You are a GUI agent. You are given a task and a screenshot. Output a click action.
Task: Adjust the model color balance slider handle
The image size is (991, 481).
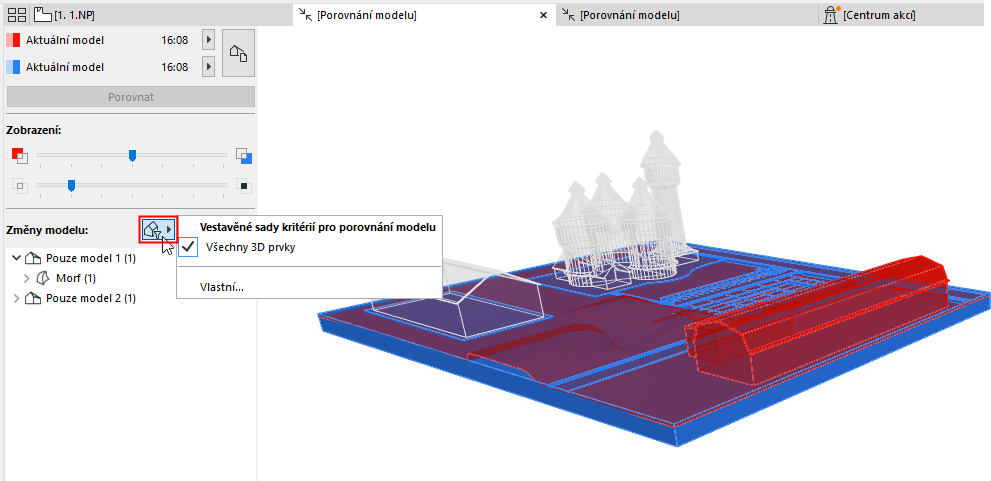click(x=132, y=155)
